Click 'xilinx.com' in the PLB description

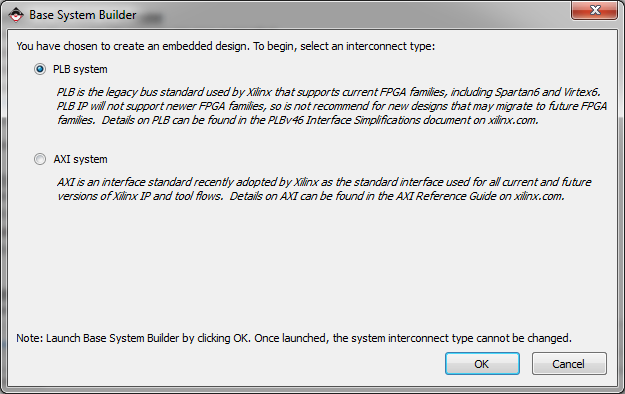point(513,120)
